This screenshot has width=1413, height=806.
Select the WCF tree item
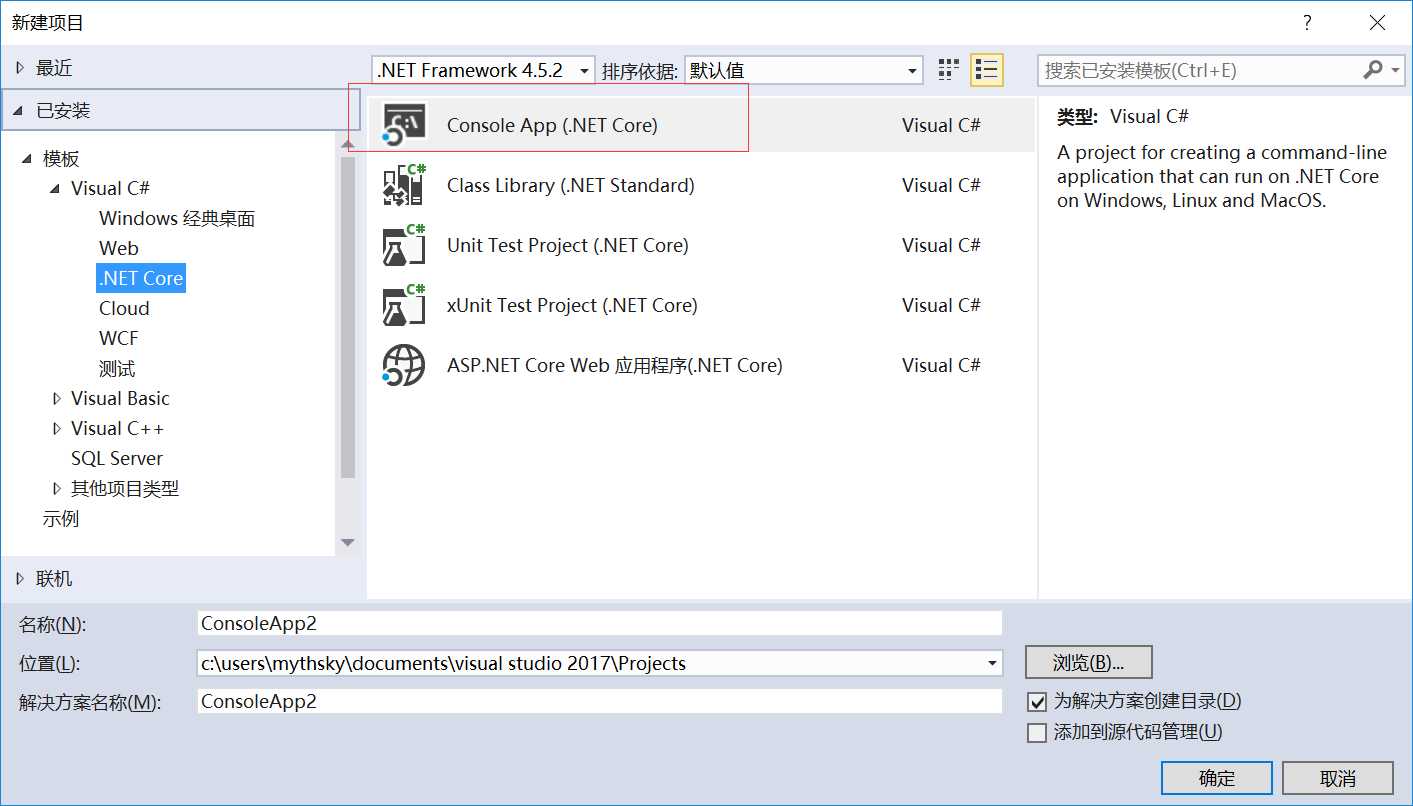(x=119, y=338)
